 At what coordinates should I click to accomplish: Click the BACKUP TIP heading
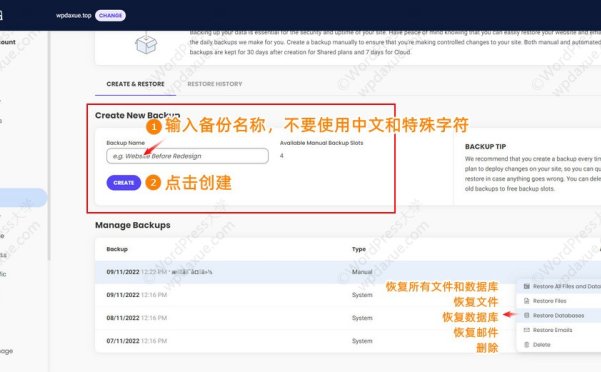(x=485, y=147)
